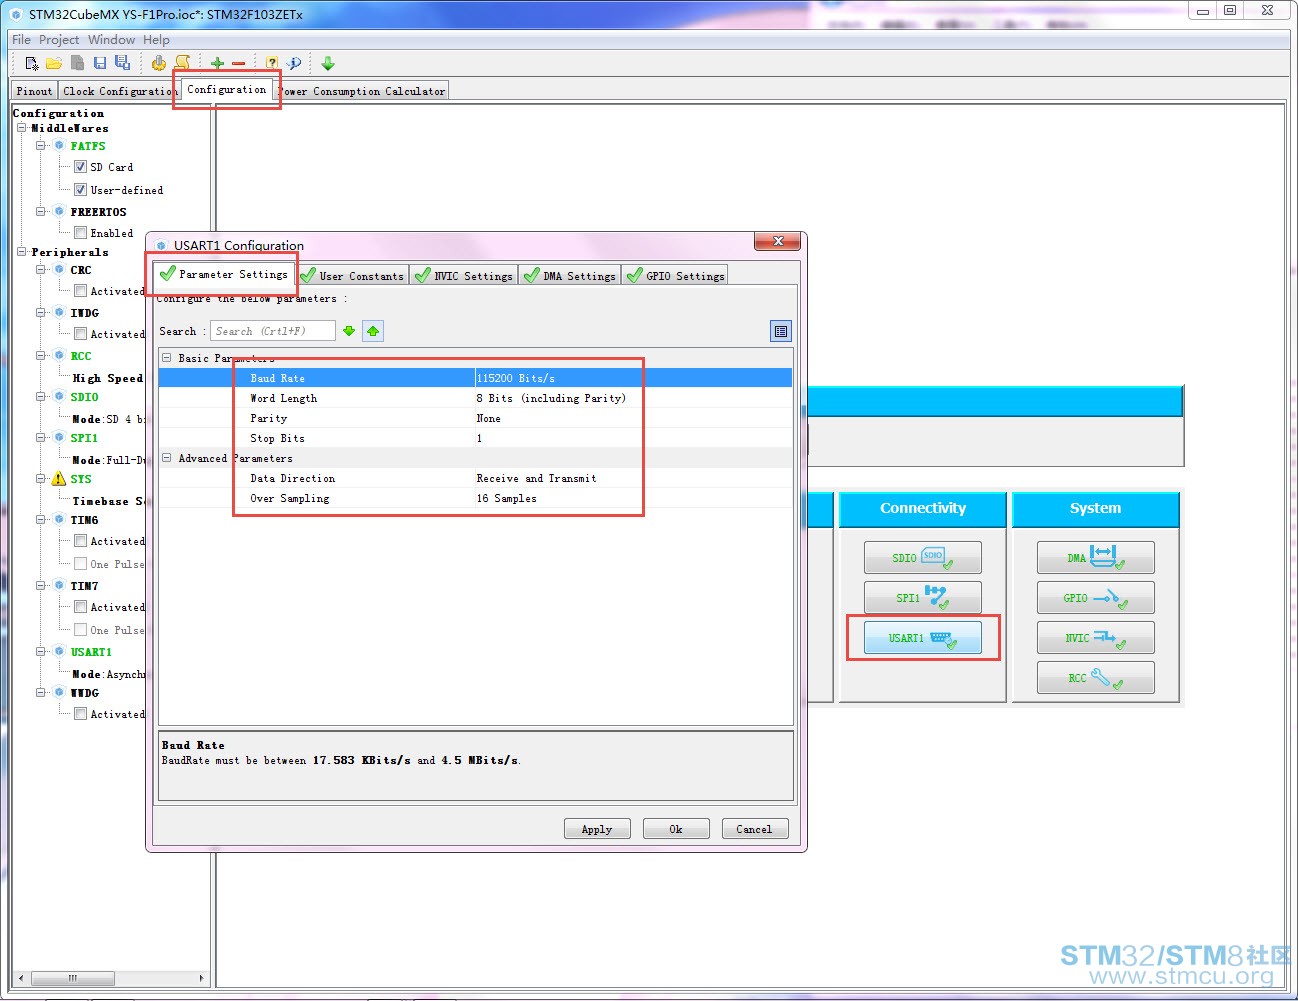Click the Generate Code gear icon
This screenshot has width=1298, height=1001.
tap(159, 63)
